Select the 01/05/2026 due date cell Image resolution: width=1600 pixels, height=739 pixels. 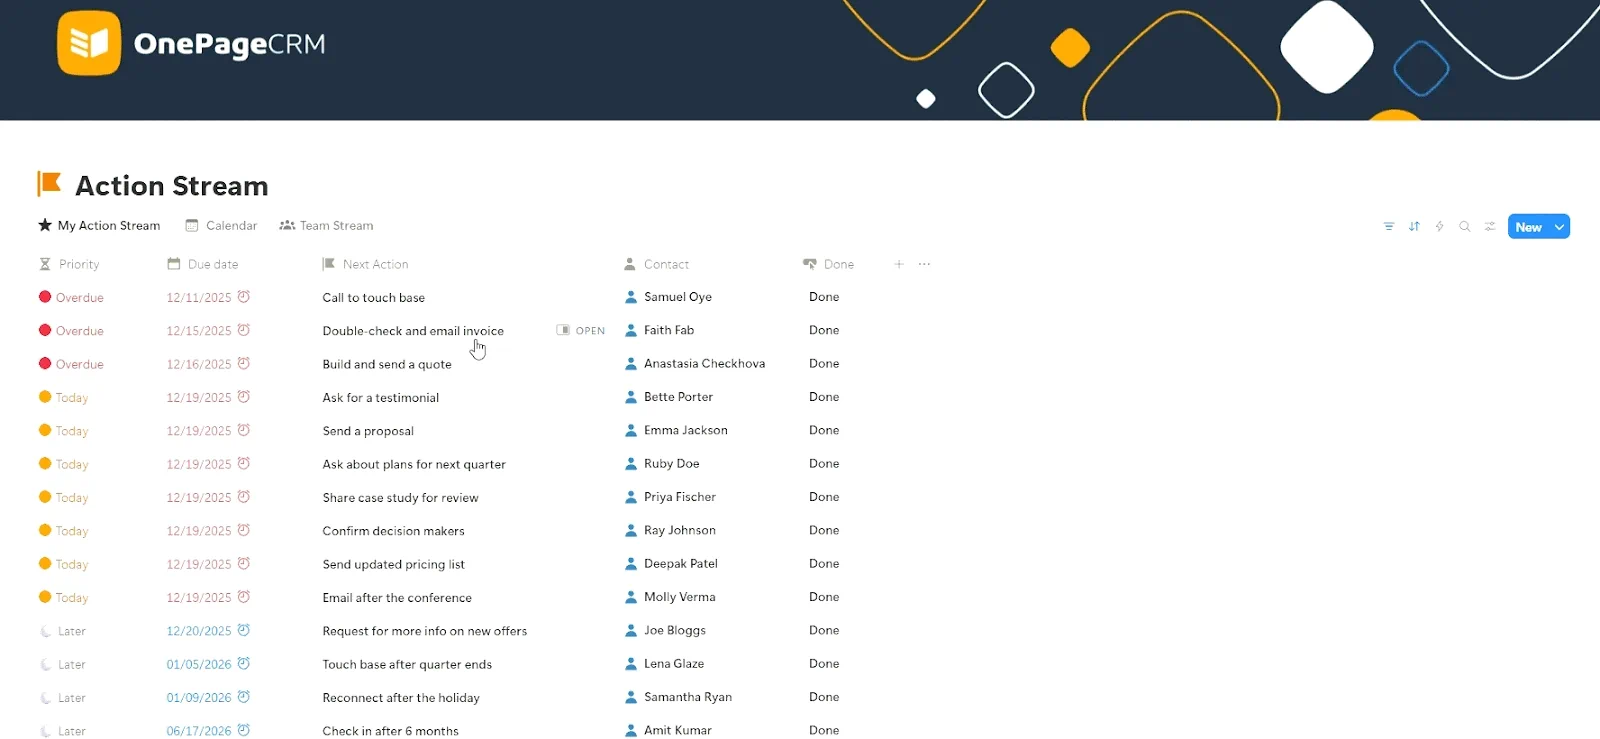(199, 664)
